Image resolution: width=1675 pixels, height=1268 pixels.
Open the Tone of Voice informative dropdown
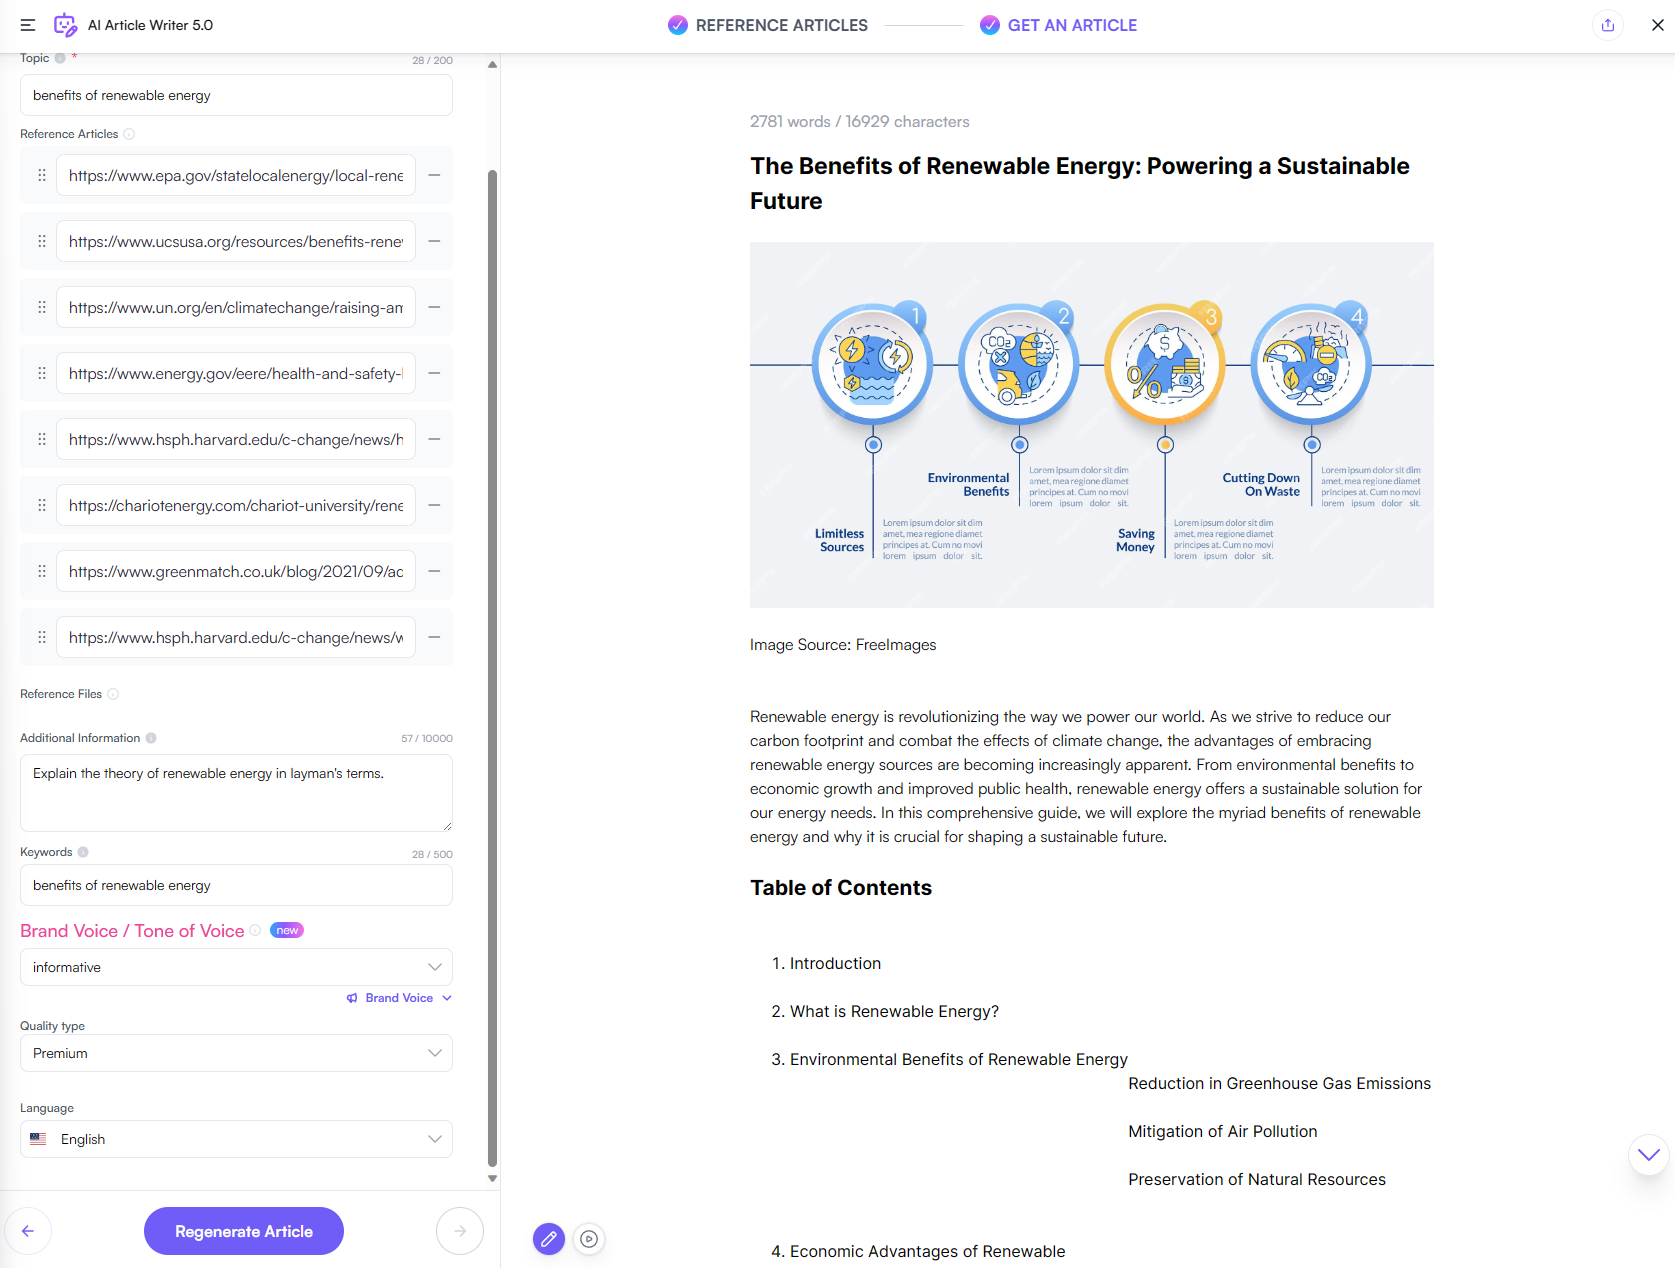point(236,967)
